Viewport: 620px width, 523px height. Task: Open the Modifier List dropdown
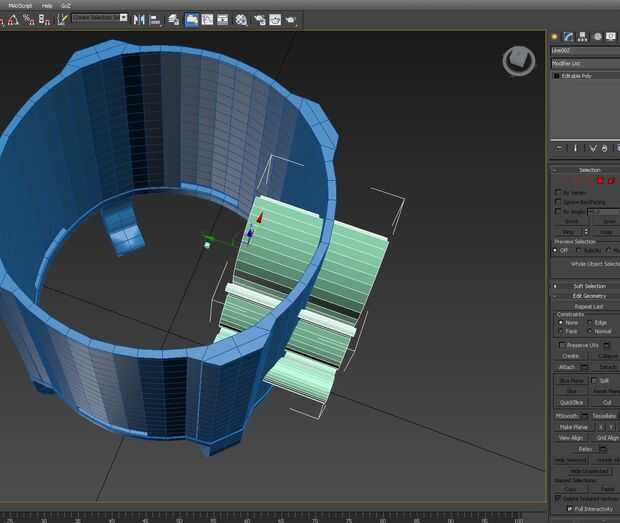pos(584,63)
